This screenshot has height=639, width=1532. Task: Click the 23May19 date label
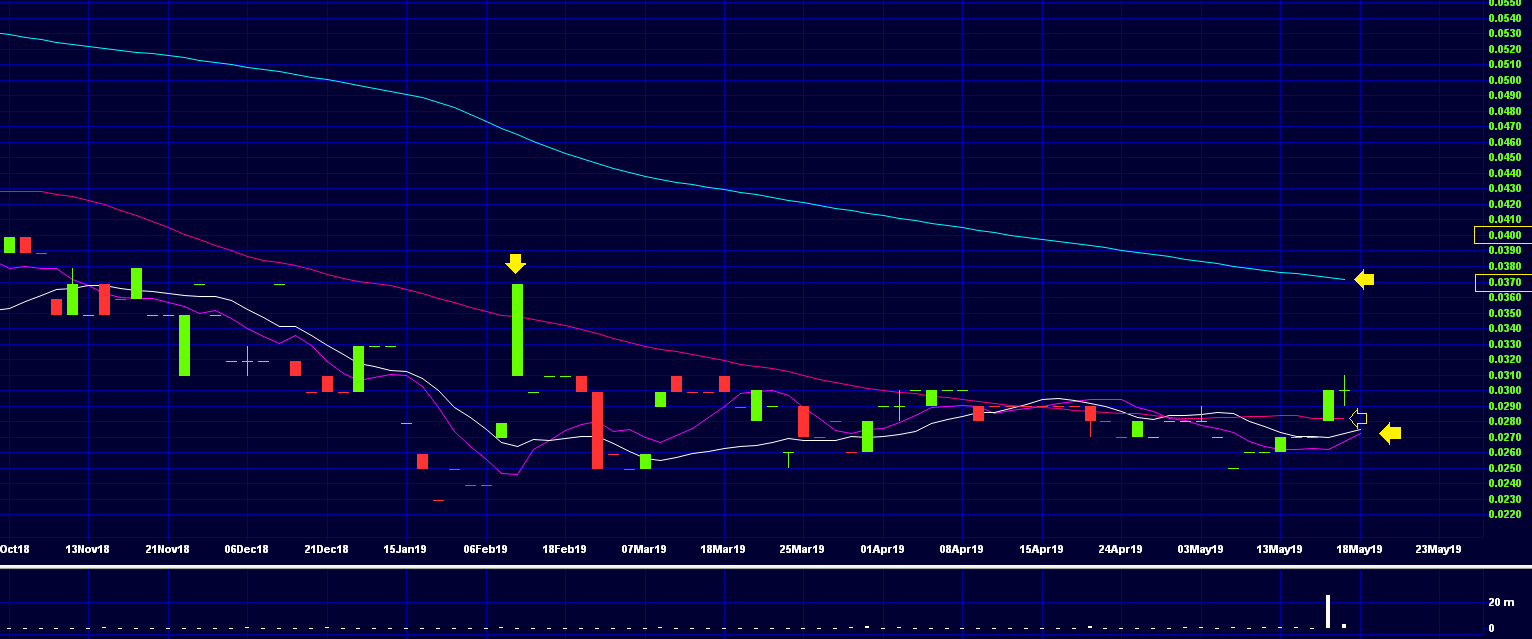[1438, 549]
